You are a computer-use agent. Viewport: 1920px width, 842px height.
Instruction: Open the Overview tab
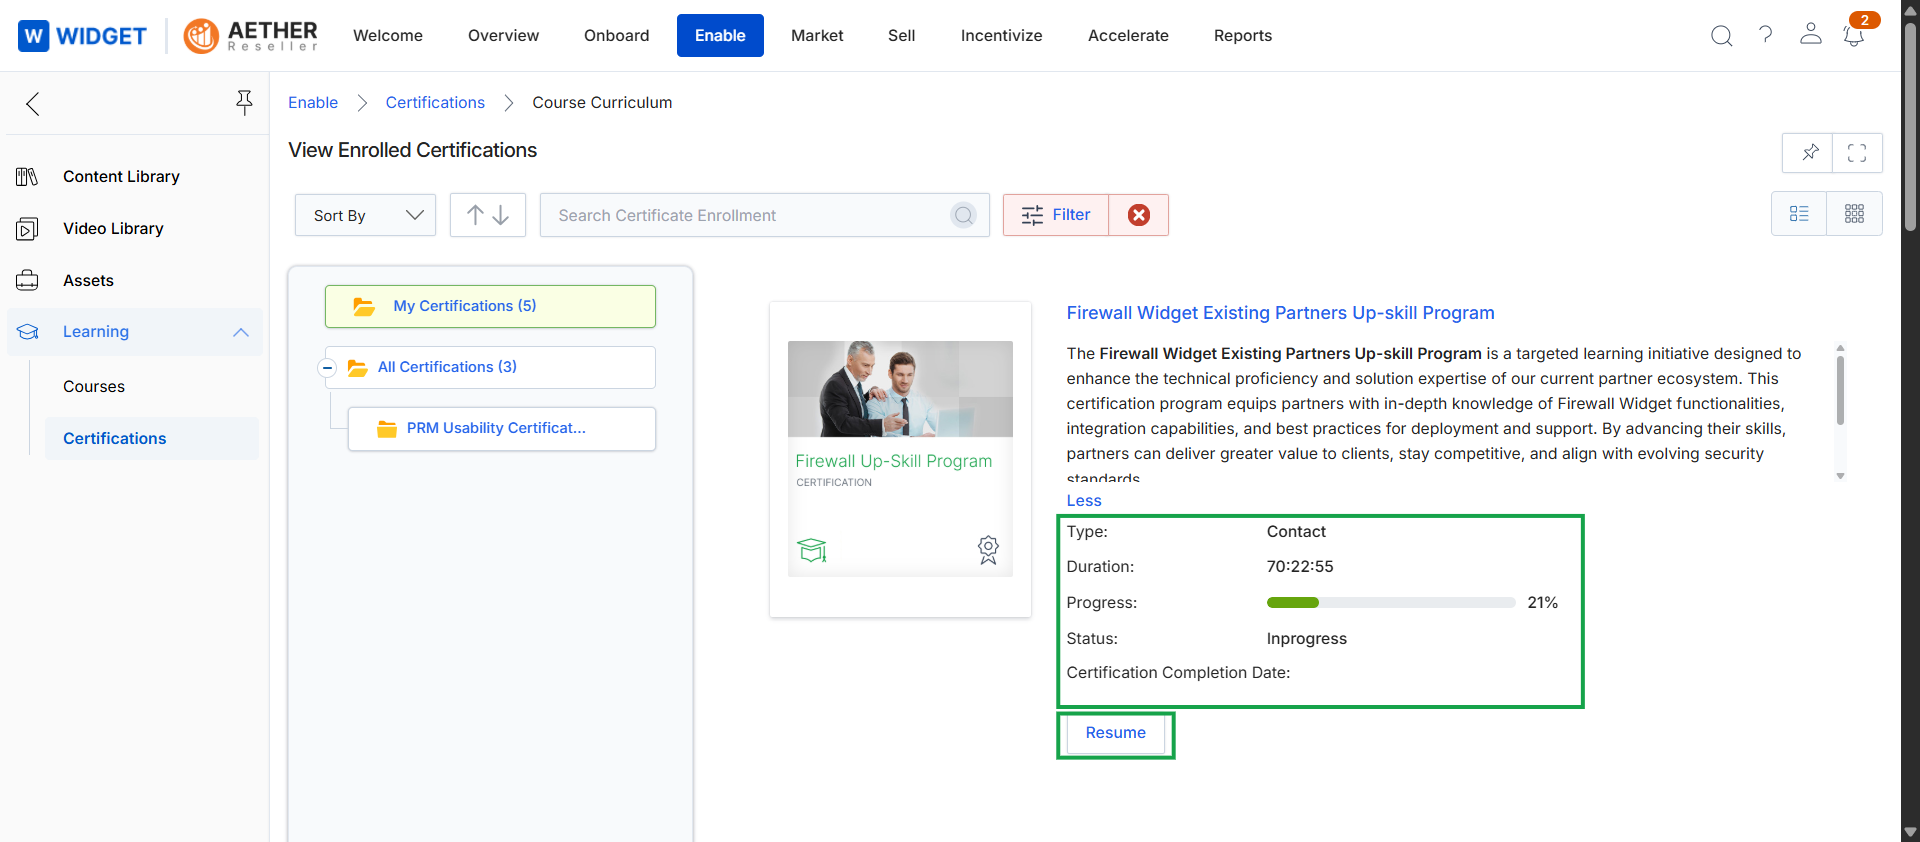pyautogui.click(x=503, y=36)
